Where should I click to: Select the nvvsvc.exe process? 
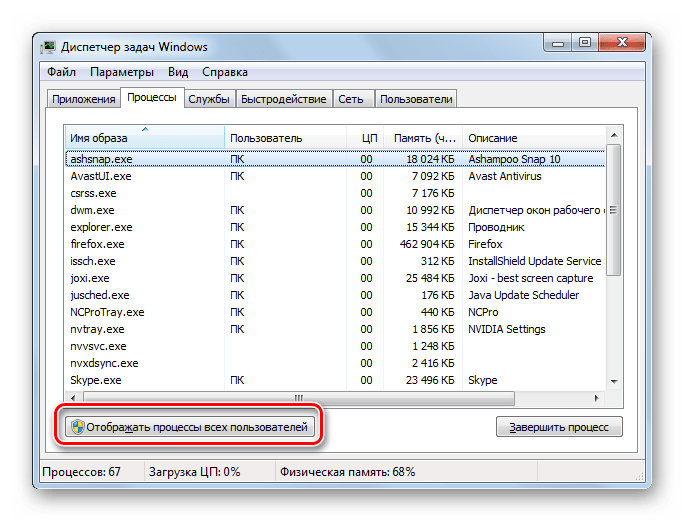point(335,346)
